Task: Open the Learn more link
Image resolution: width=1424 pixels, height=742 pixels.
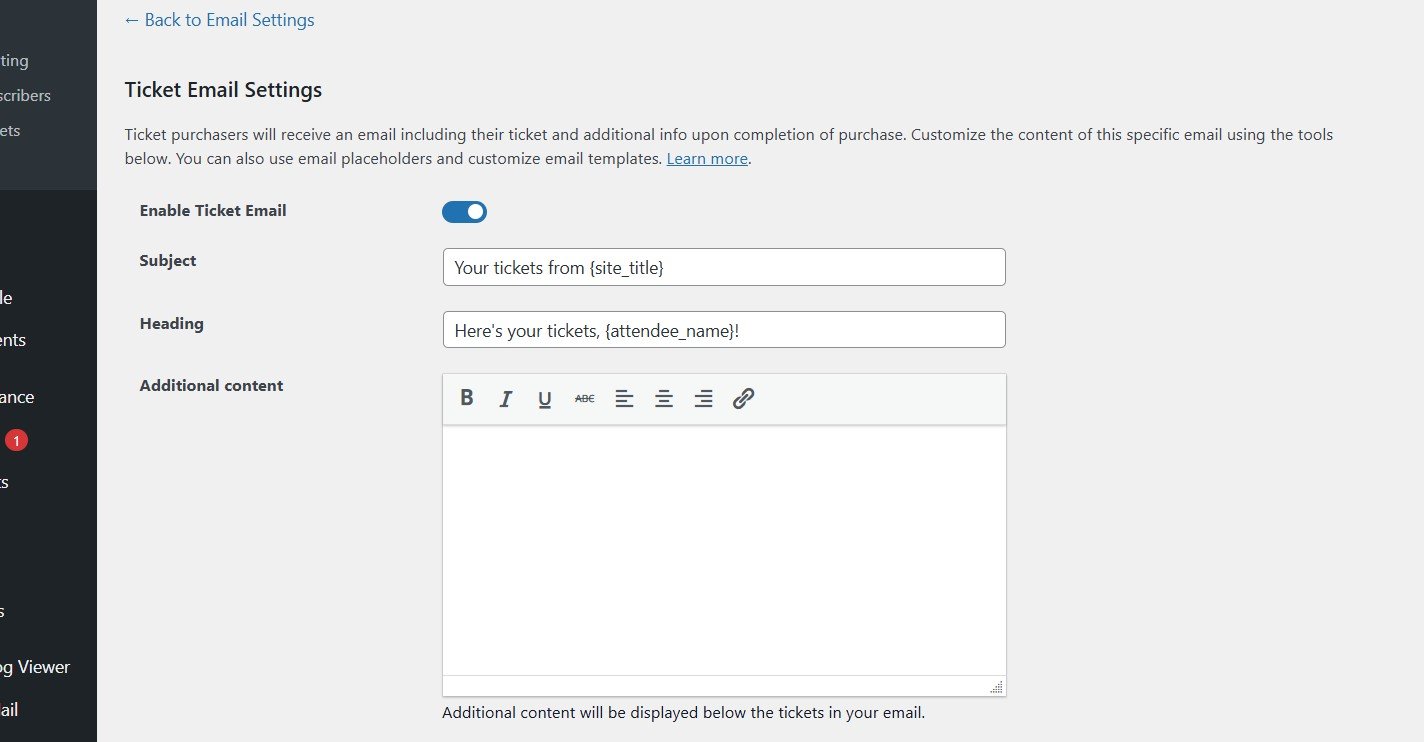Action: click(x=706, y=158)
